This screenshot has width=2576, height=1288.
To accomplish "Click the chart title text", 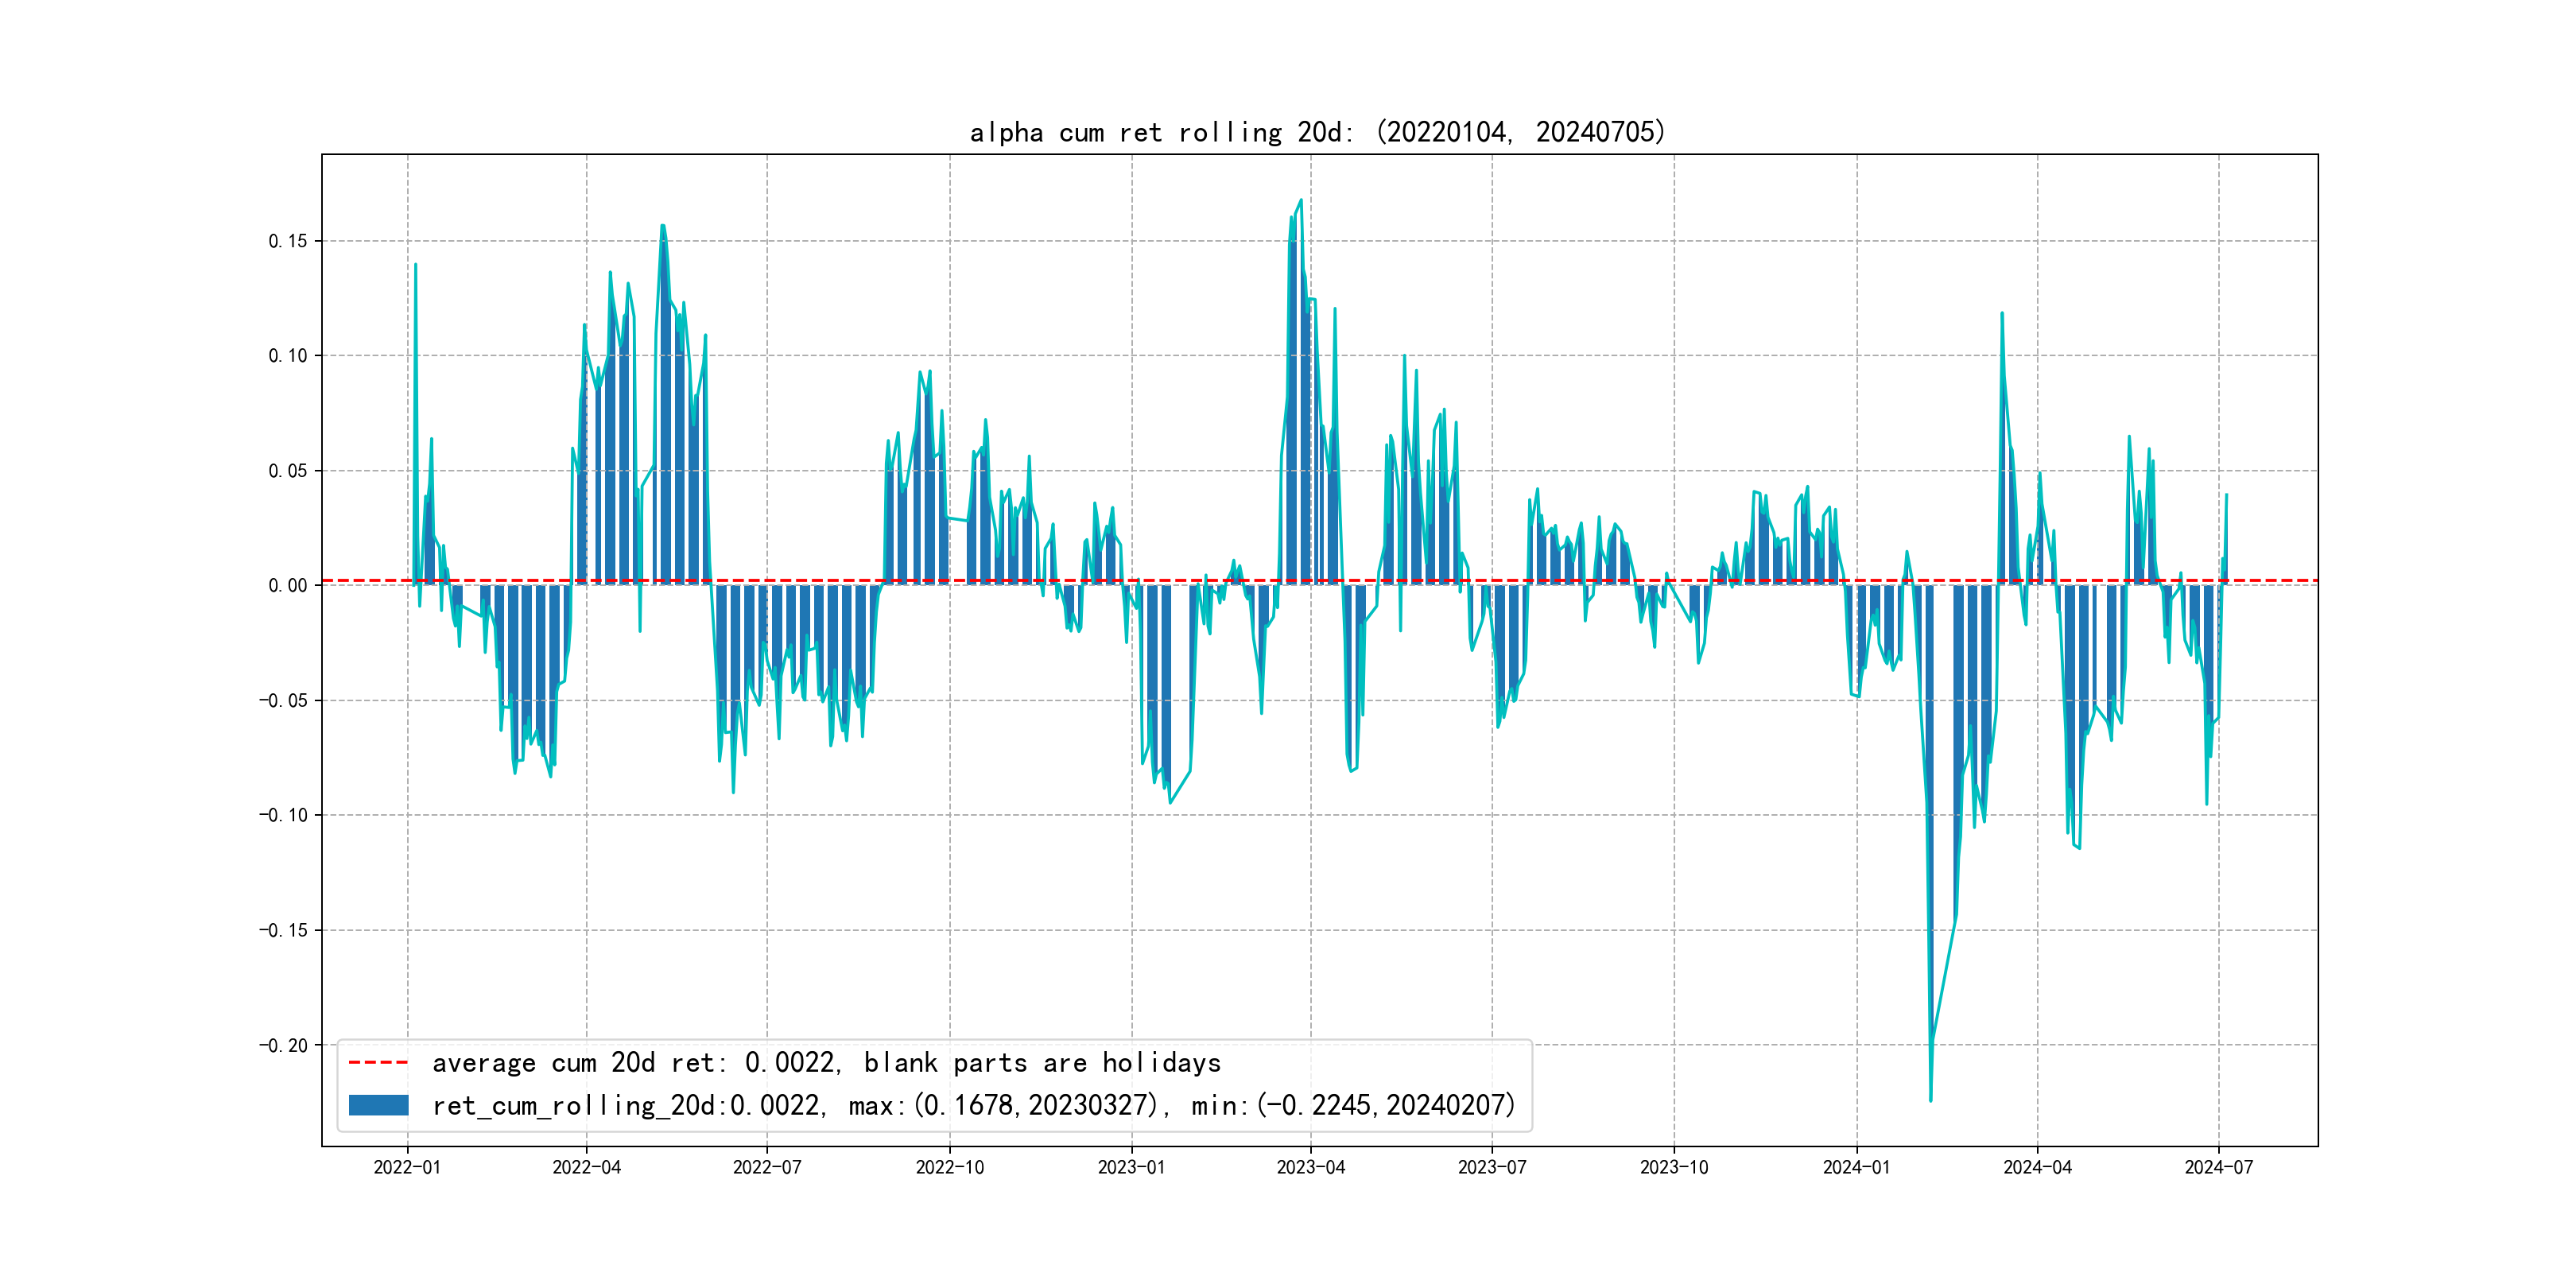I will click(x=1317, y=132).
